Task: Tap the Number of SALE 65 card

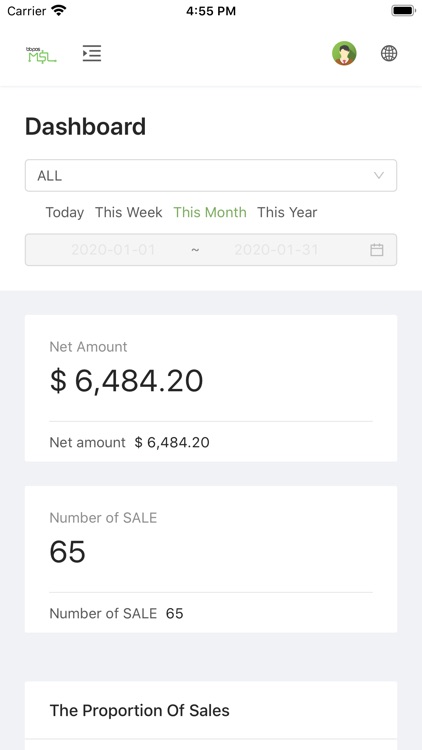Action: 211,559
